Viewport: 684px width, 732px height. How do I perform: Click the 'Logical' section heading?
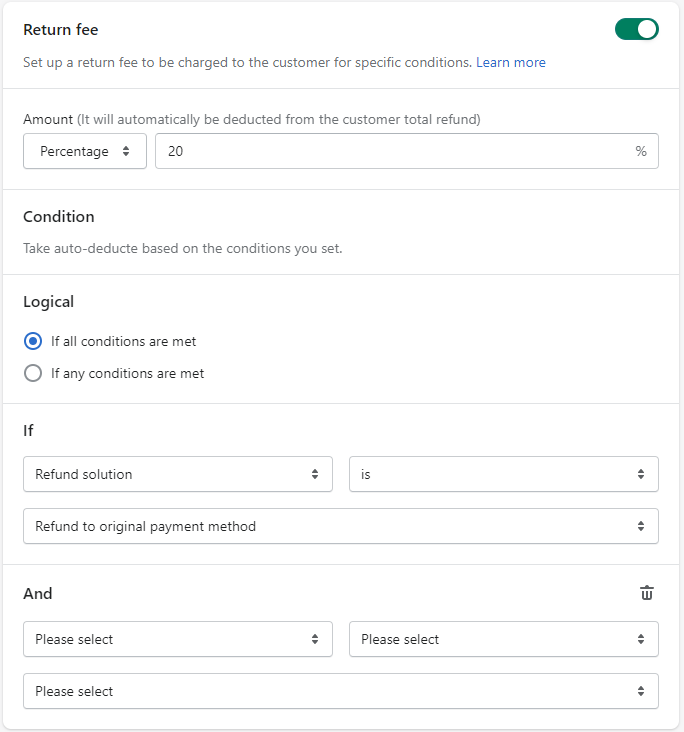pyautogui.click(x=49, y=302)
